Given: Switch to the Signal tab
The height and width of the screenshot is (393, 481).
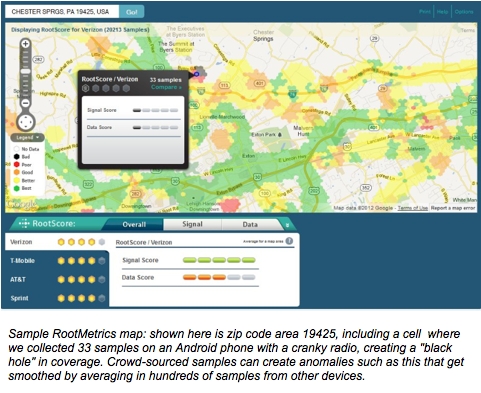Looking at the screenshot, I should [x=192, y=224].
